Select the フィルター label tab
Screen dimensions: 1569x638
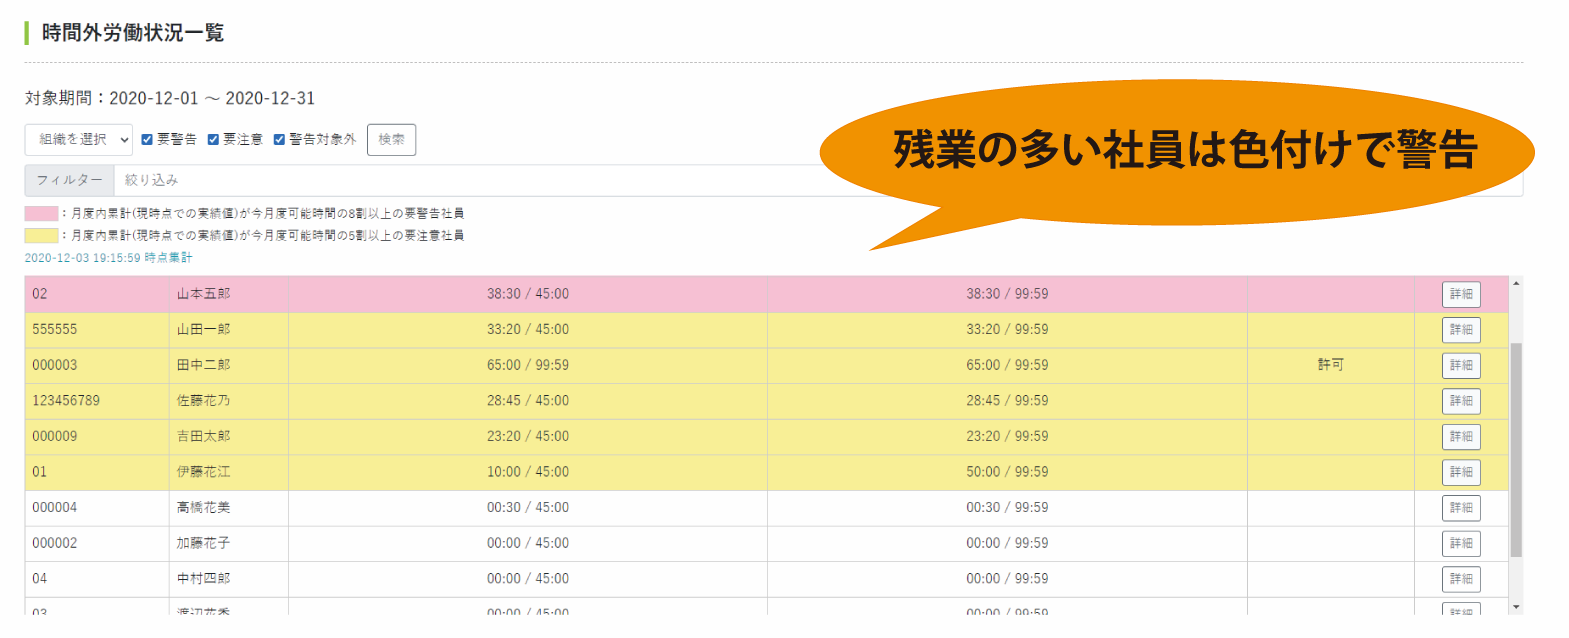(69, 181)
